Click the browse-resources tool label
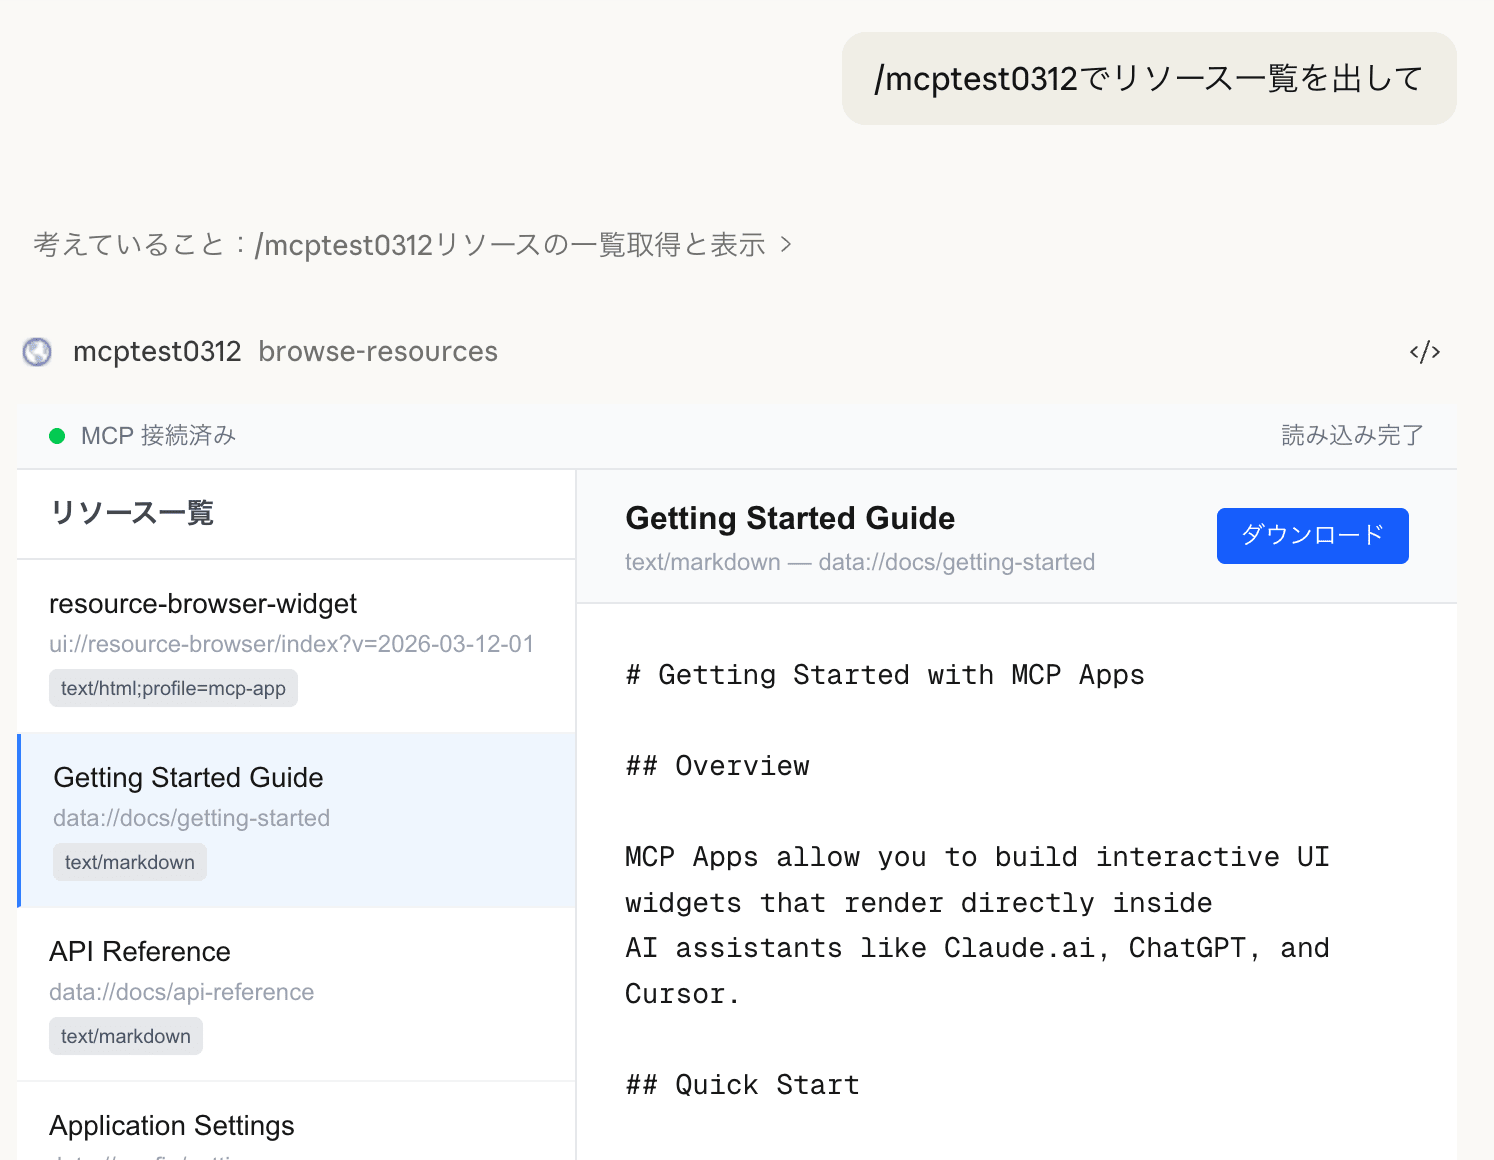 (377, 352)
